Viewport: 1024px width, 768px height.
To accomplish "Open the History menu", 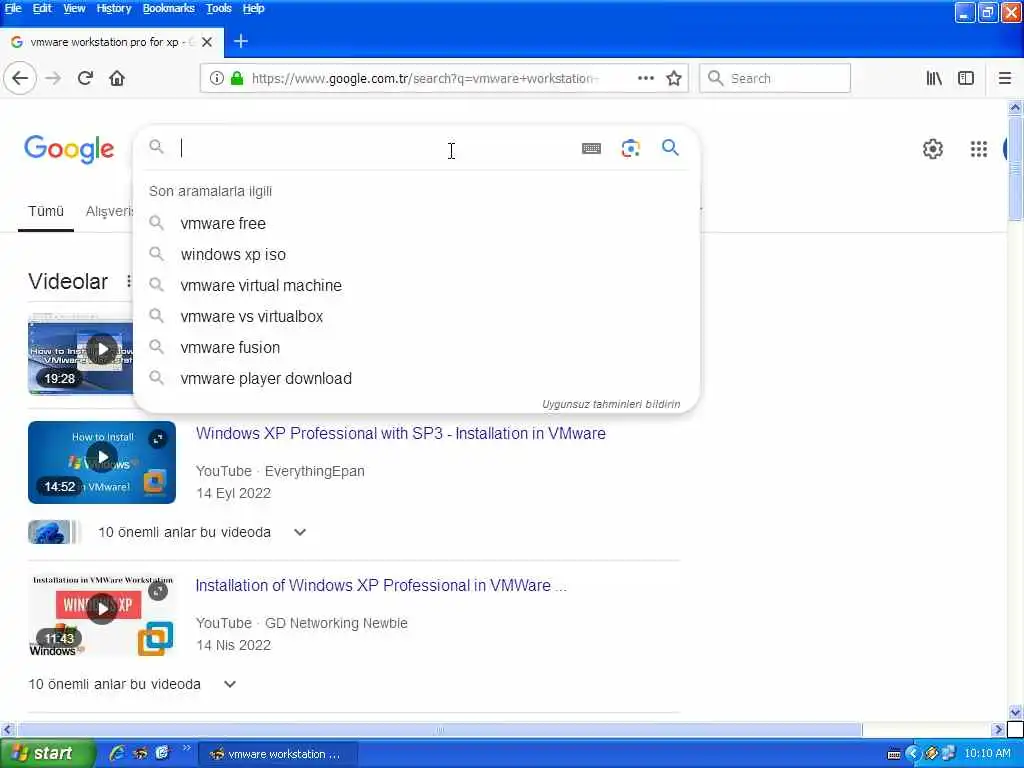I will (114, 8).
